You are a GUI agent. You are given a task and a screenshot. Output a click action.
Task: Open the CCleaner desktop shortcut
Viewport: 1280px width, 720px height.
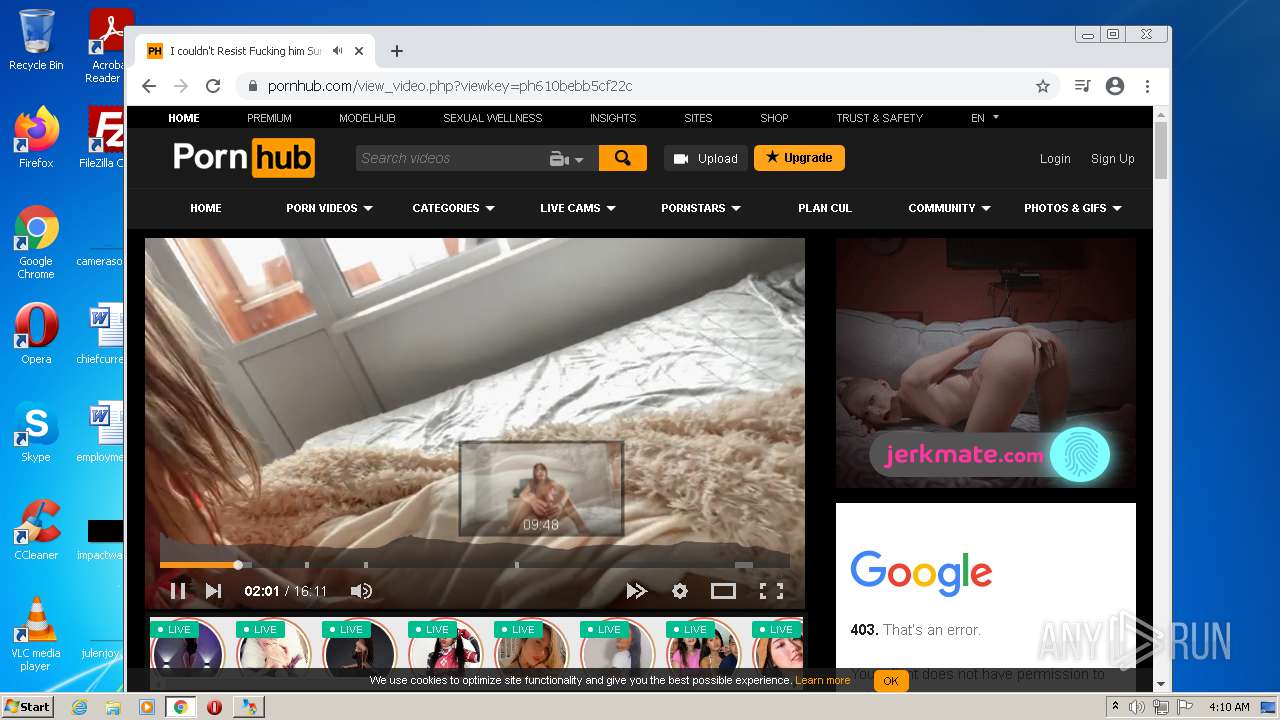(x=36, y=530)
